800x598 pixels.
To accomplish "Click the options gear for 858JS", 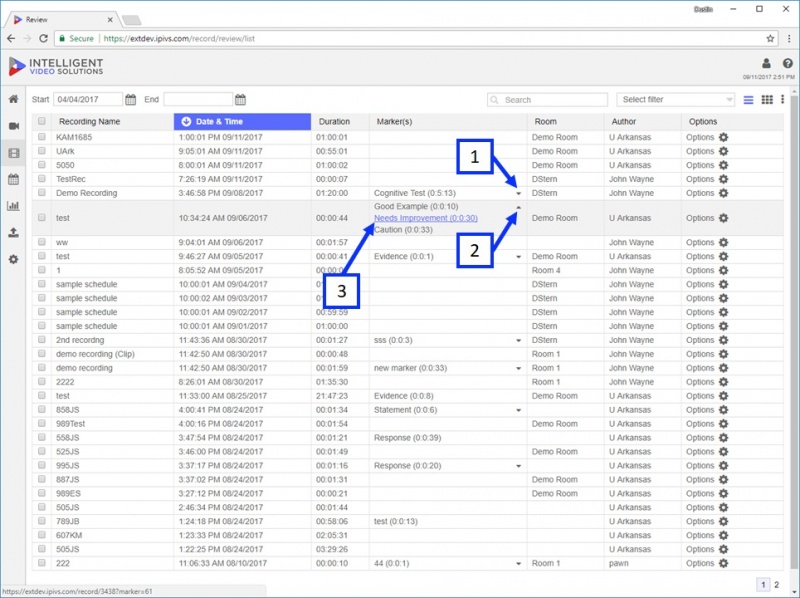I will pyautogui.click(x=723, y=410).
